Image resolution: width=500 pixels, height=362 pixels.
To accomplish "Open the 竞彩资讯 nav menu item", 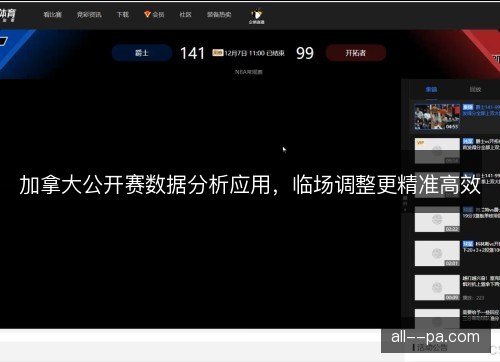I will tap(89, 15).
